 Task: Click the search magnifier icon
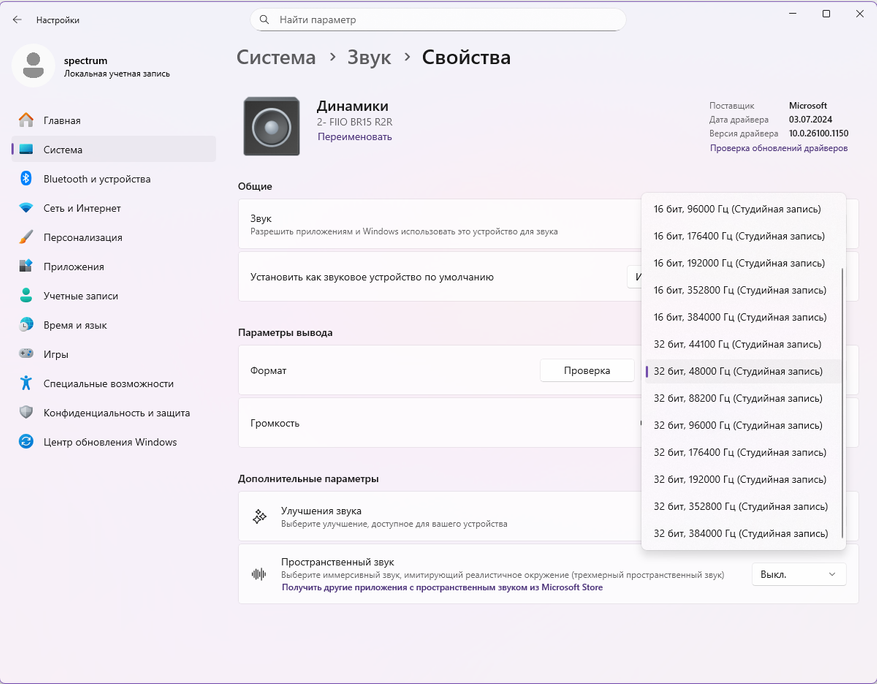(x=265, y=19)
